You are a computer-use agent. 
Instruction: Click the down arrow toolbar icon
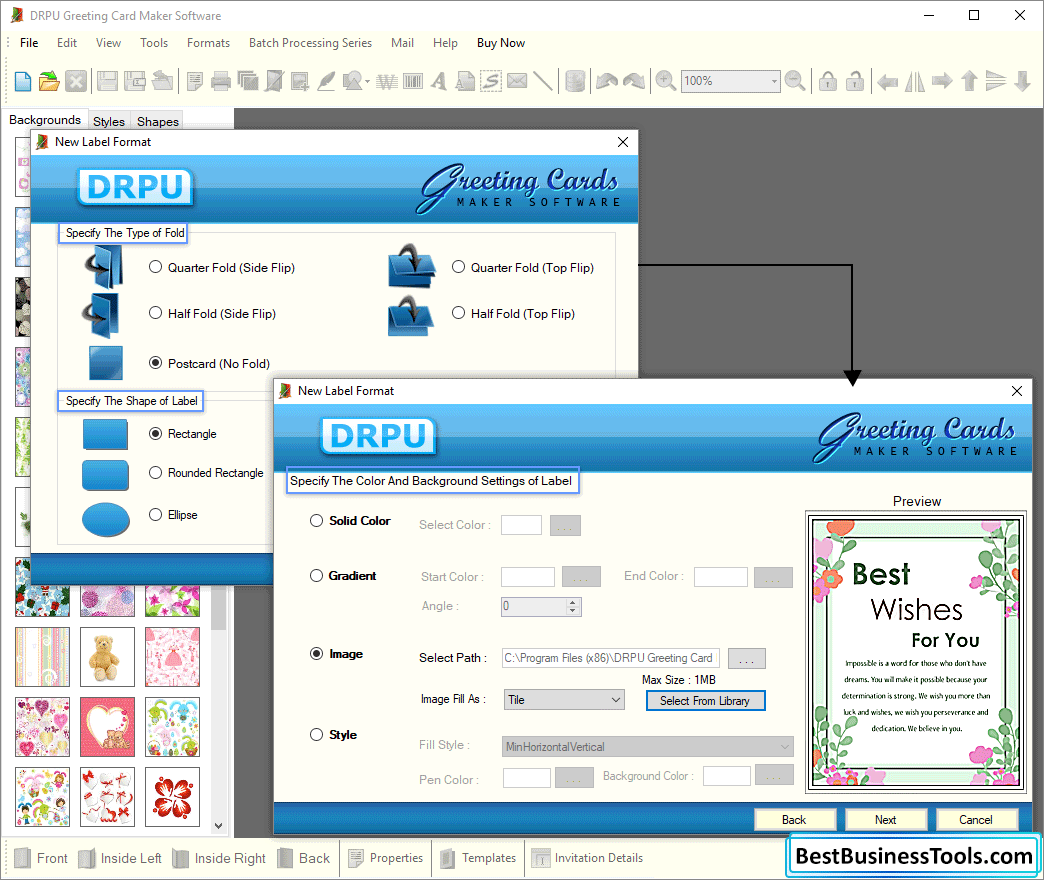click(1023, 81)
